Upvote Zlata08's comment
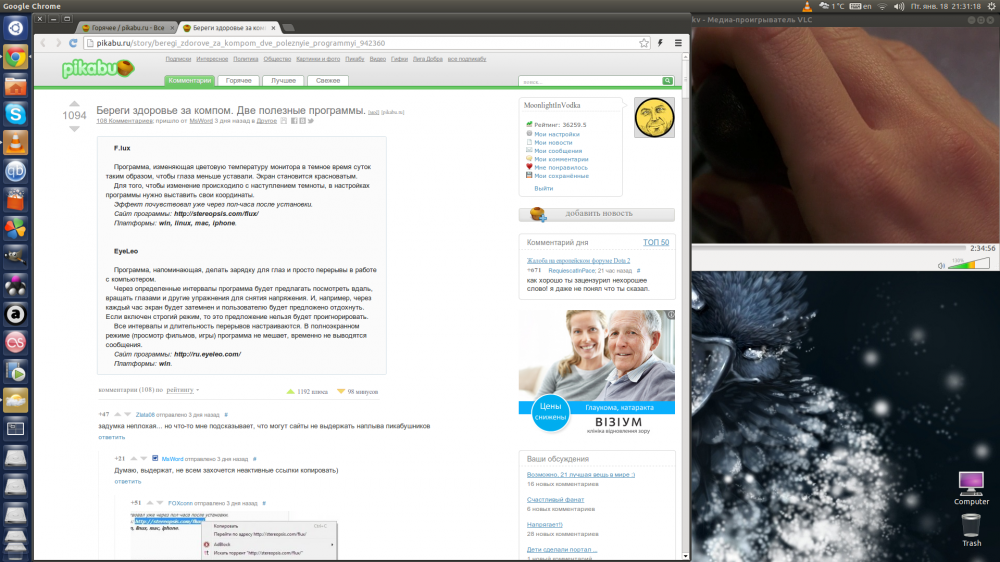The height and width of the screenshot is (562, 1000). point(117,415)
